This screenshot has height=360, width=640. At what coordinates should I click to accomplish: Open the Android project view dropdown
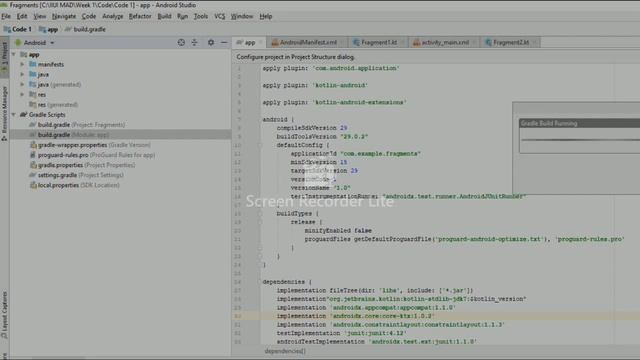tap(35, 42)
